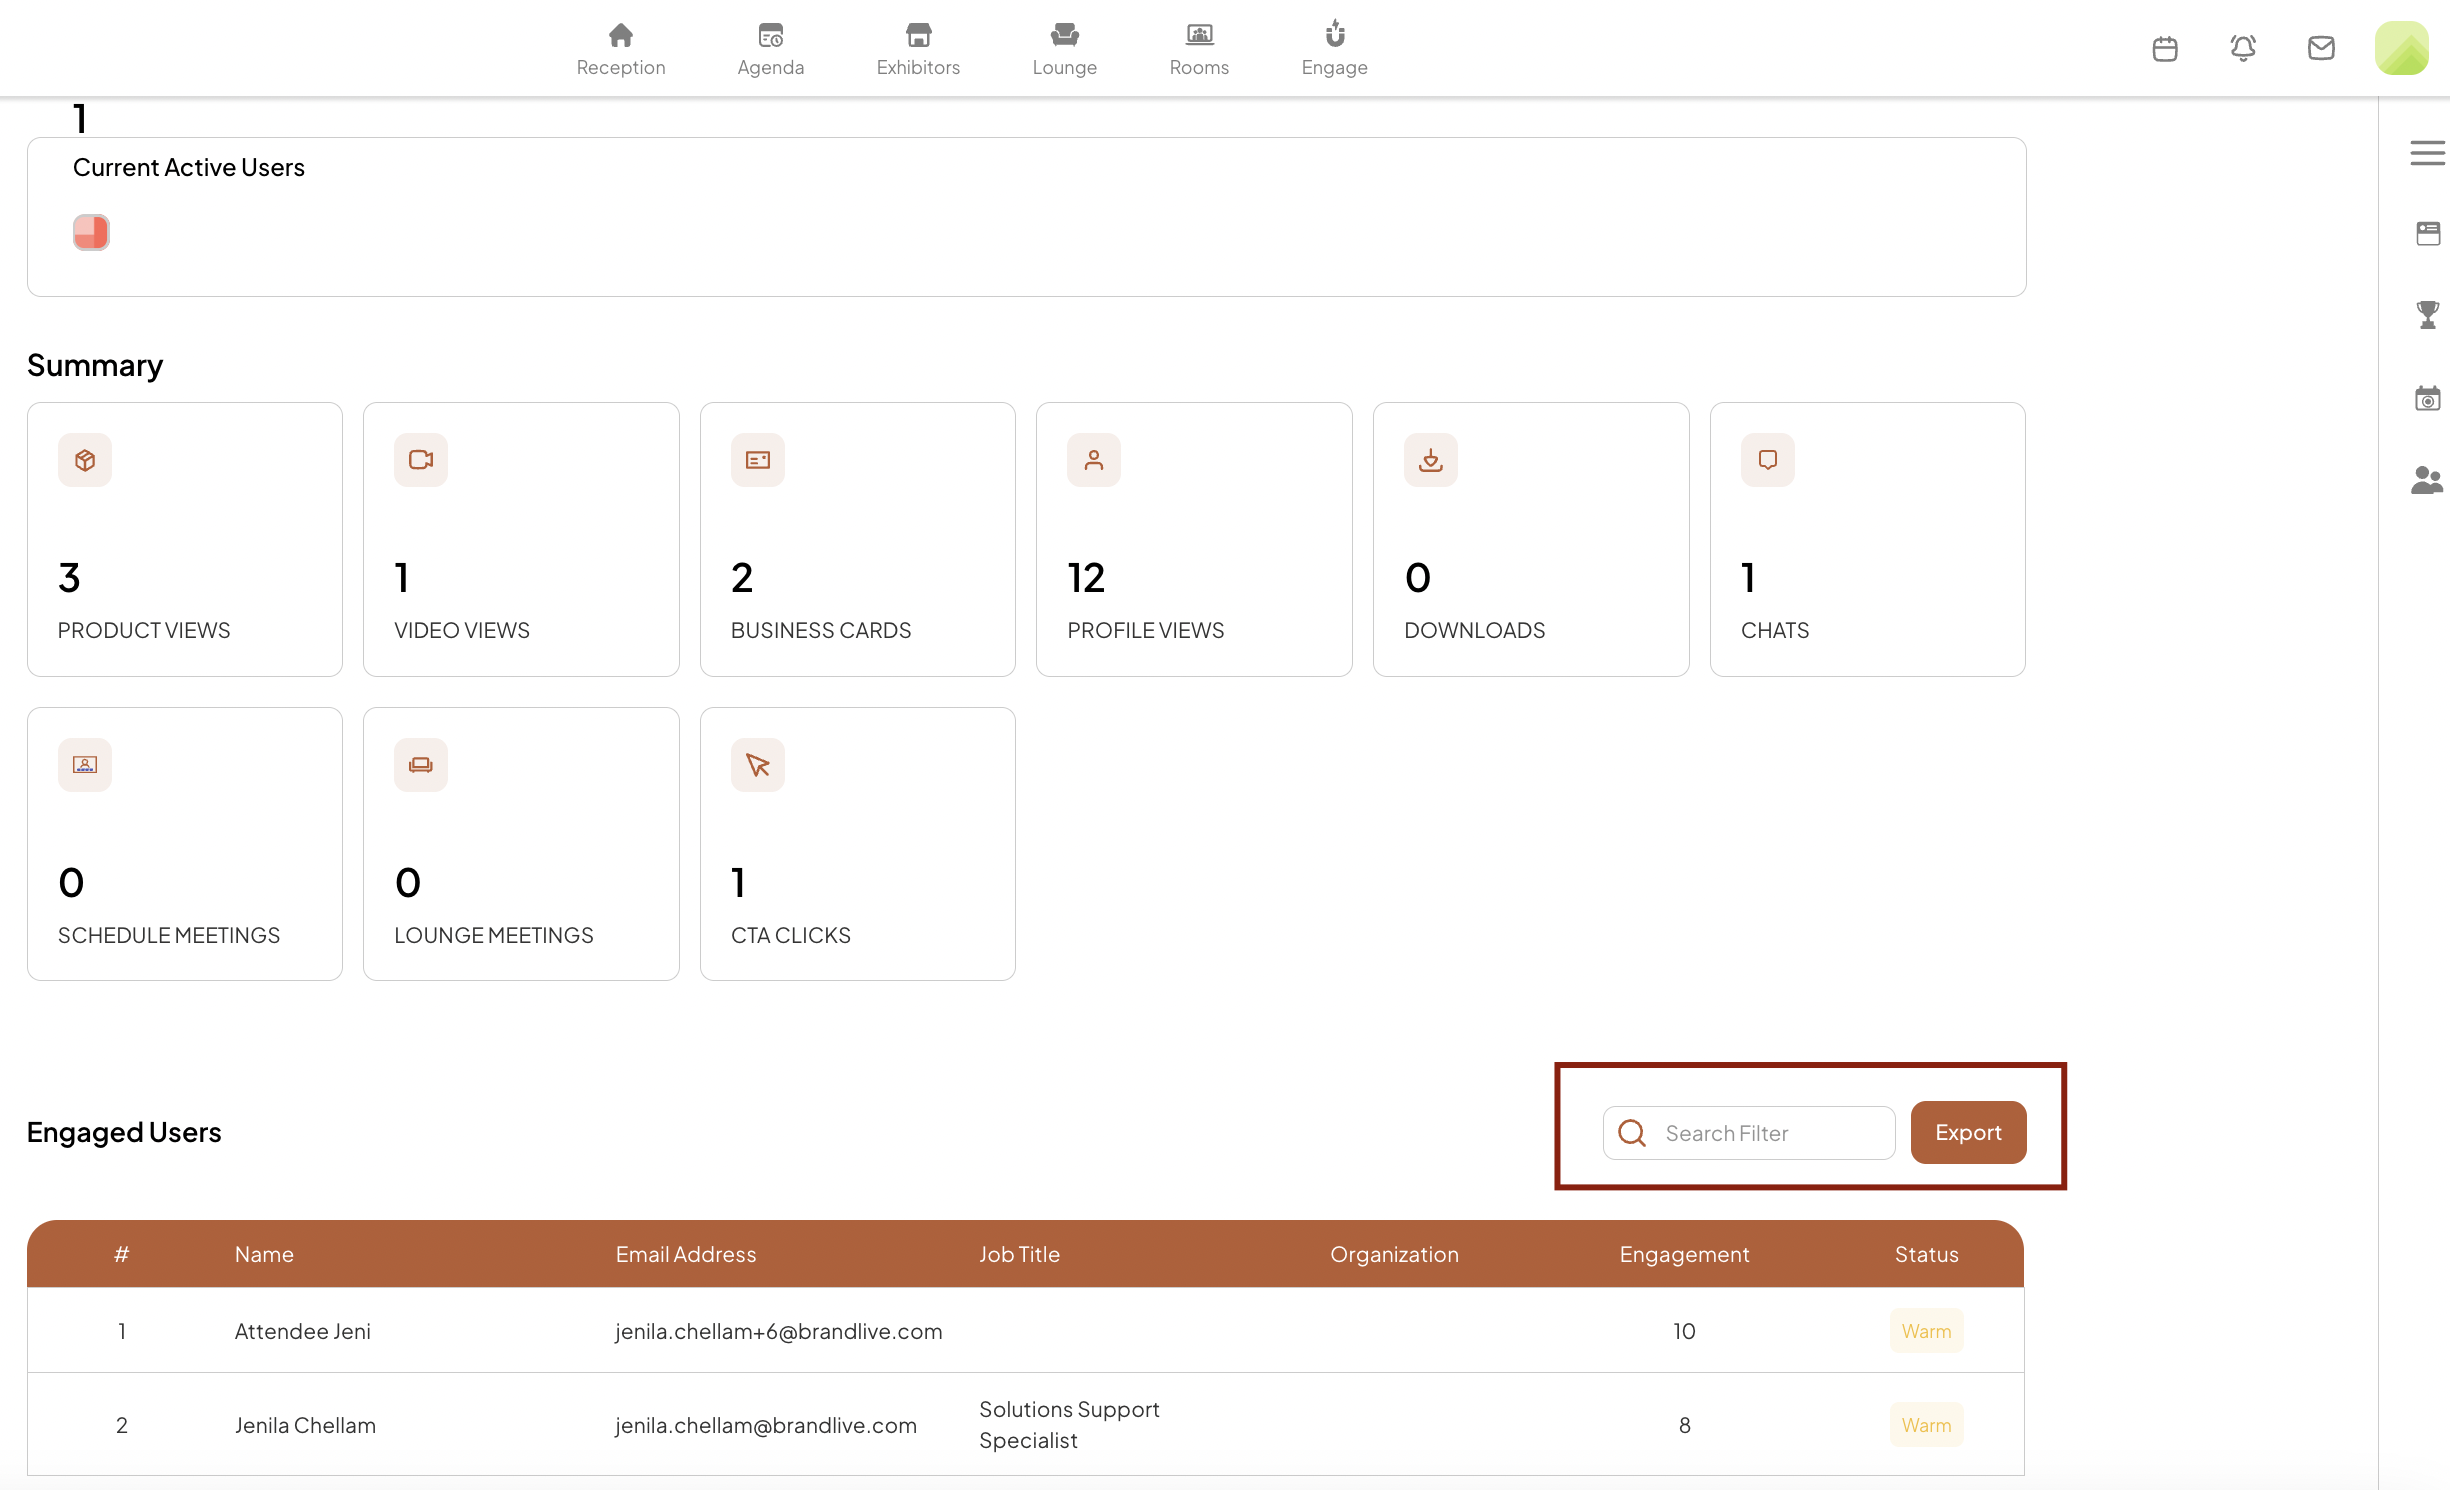Click the Lounge Meetings sofa icon
The image size is (2450, 1490).
pyautogui.click(x=421, y=765)
